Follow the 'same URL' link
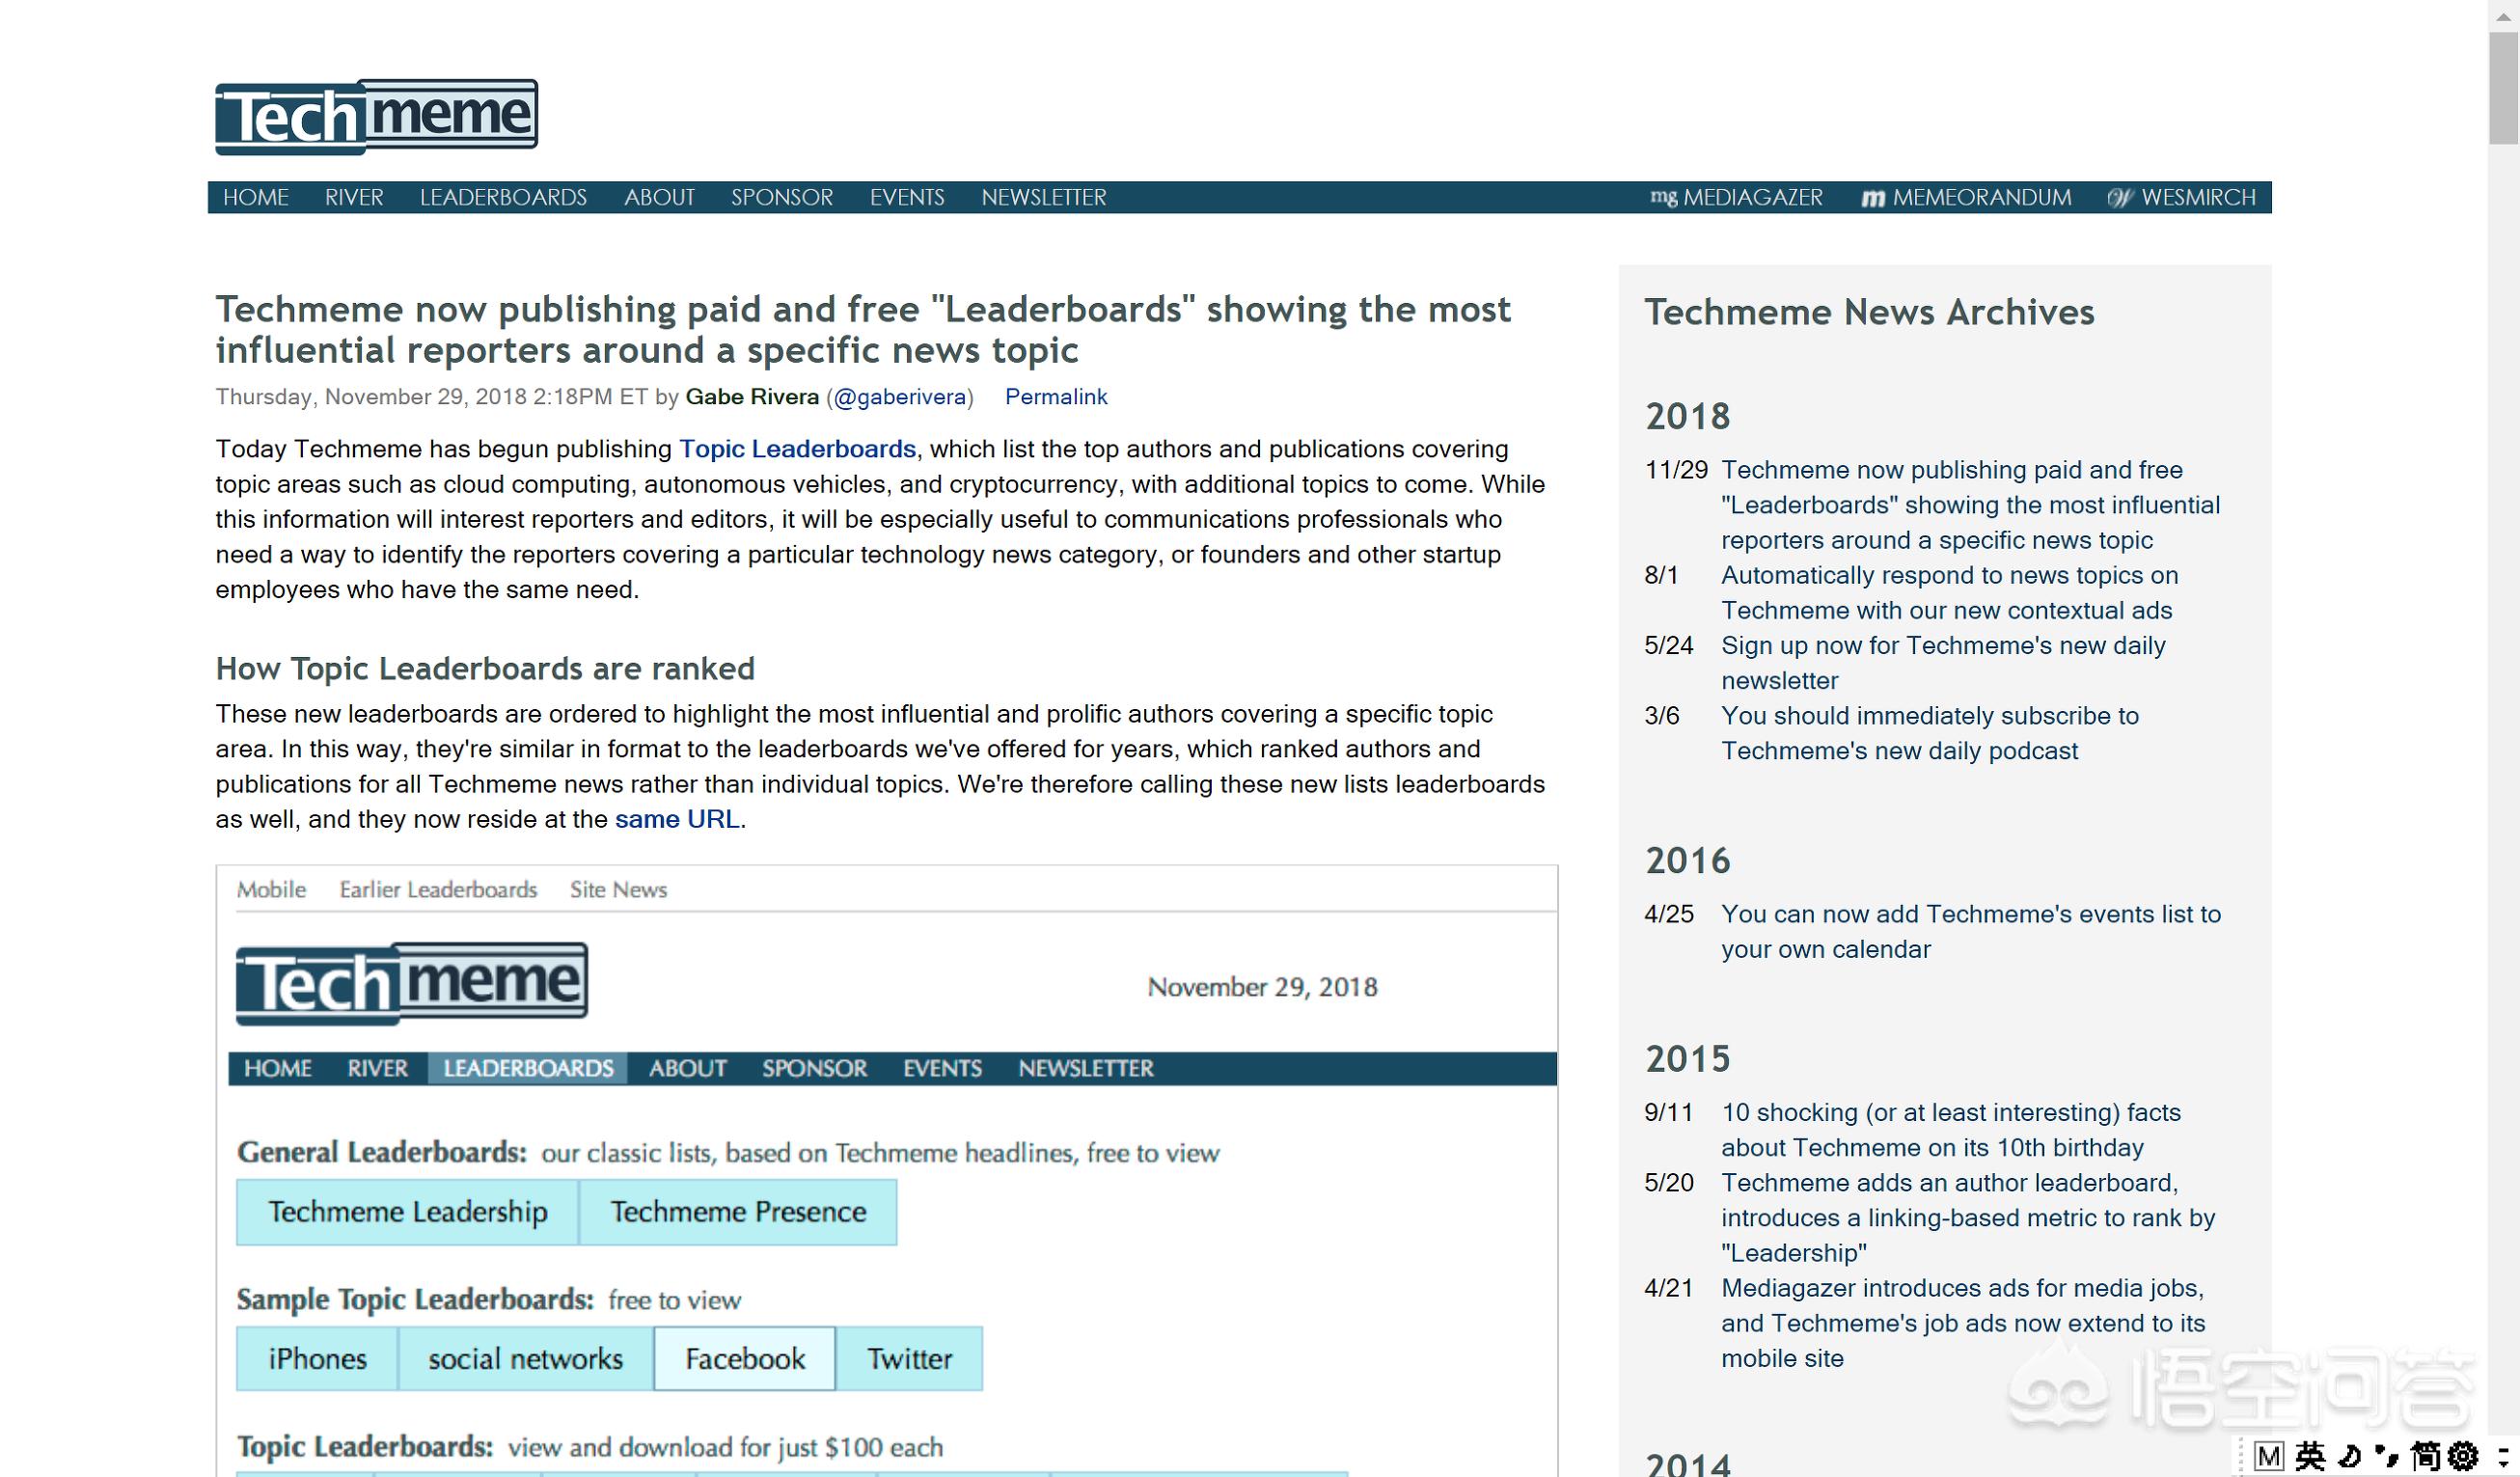This screenshot has height=1477, width=2520. 677,819
